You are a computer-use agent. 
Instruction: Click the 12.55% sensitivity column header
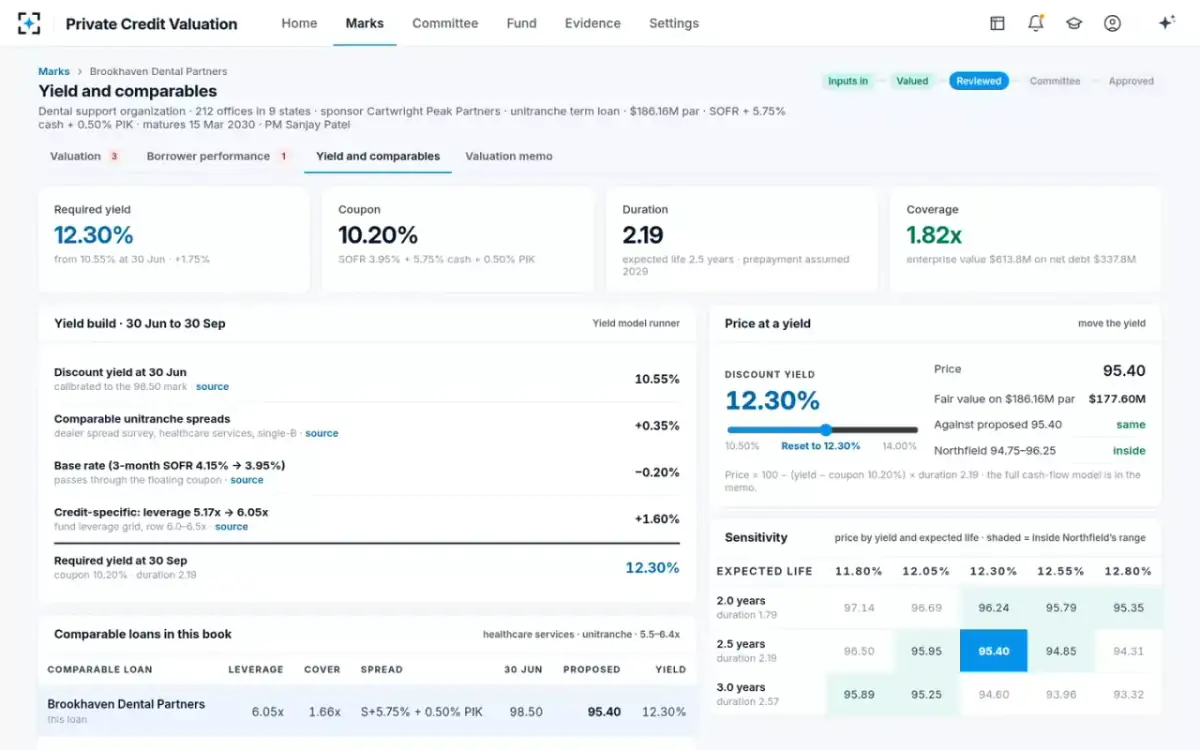(1061, 571)
